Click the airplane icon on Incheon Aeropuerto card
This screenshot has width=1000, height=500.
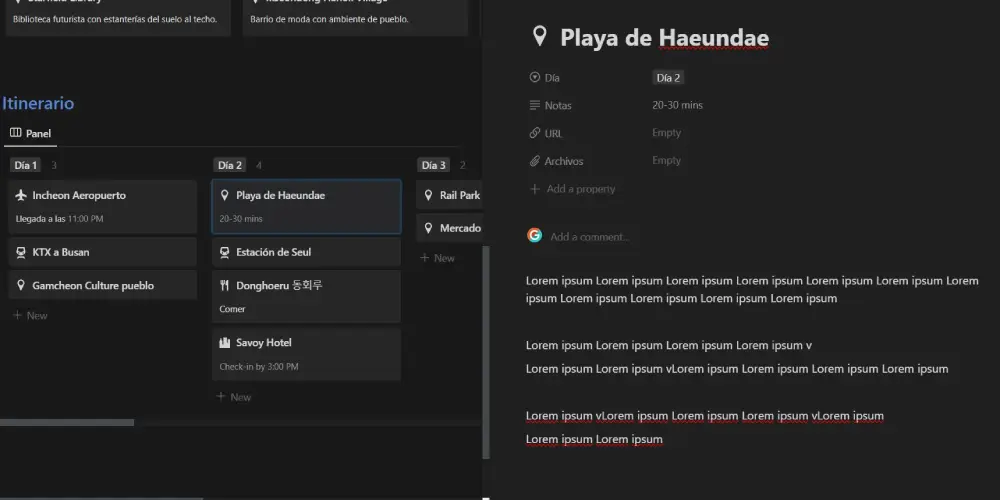pos(22,195)
